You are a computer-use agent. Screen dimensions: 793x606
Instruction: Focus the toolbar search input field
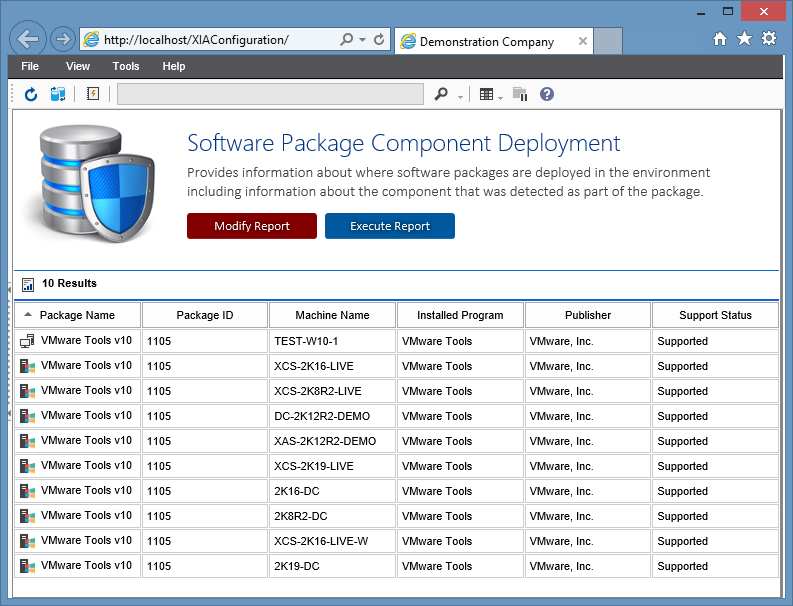click(270, 94)
